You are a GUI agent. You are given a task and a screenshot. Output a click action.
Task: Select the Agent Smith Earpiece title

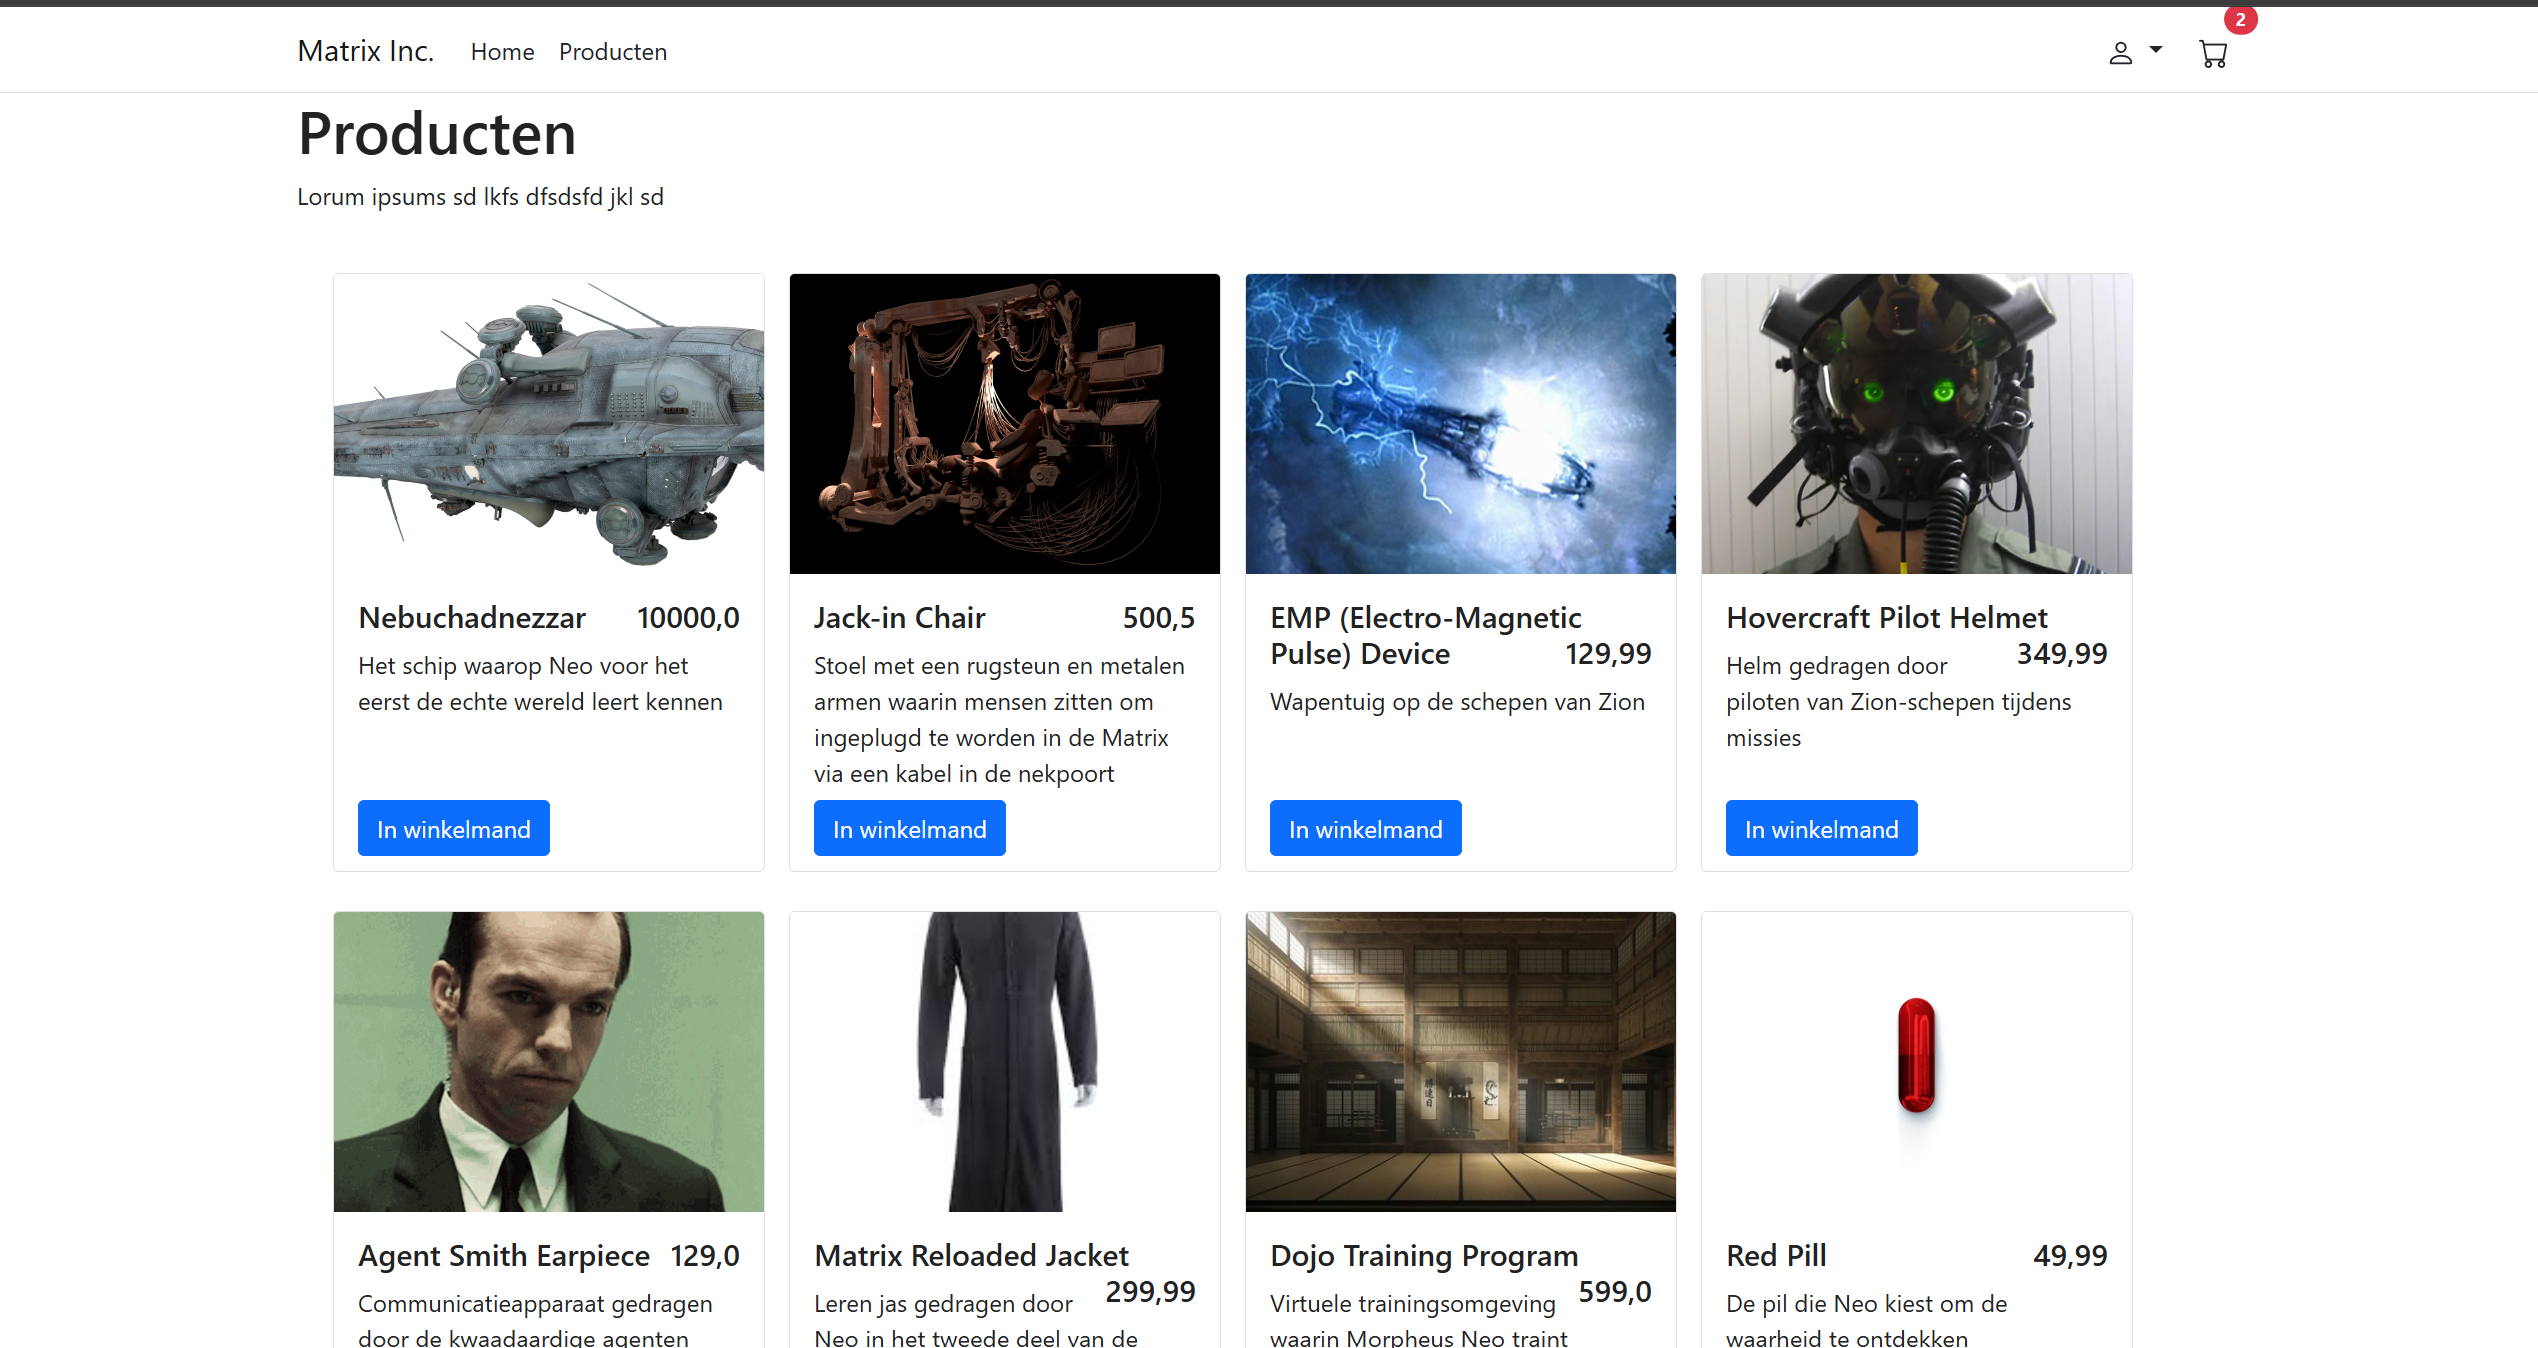(504, 1256)
